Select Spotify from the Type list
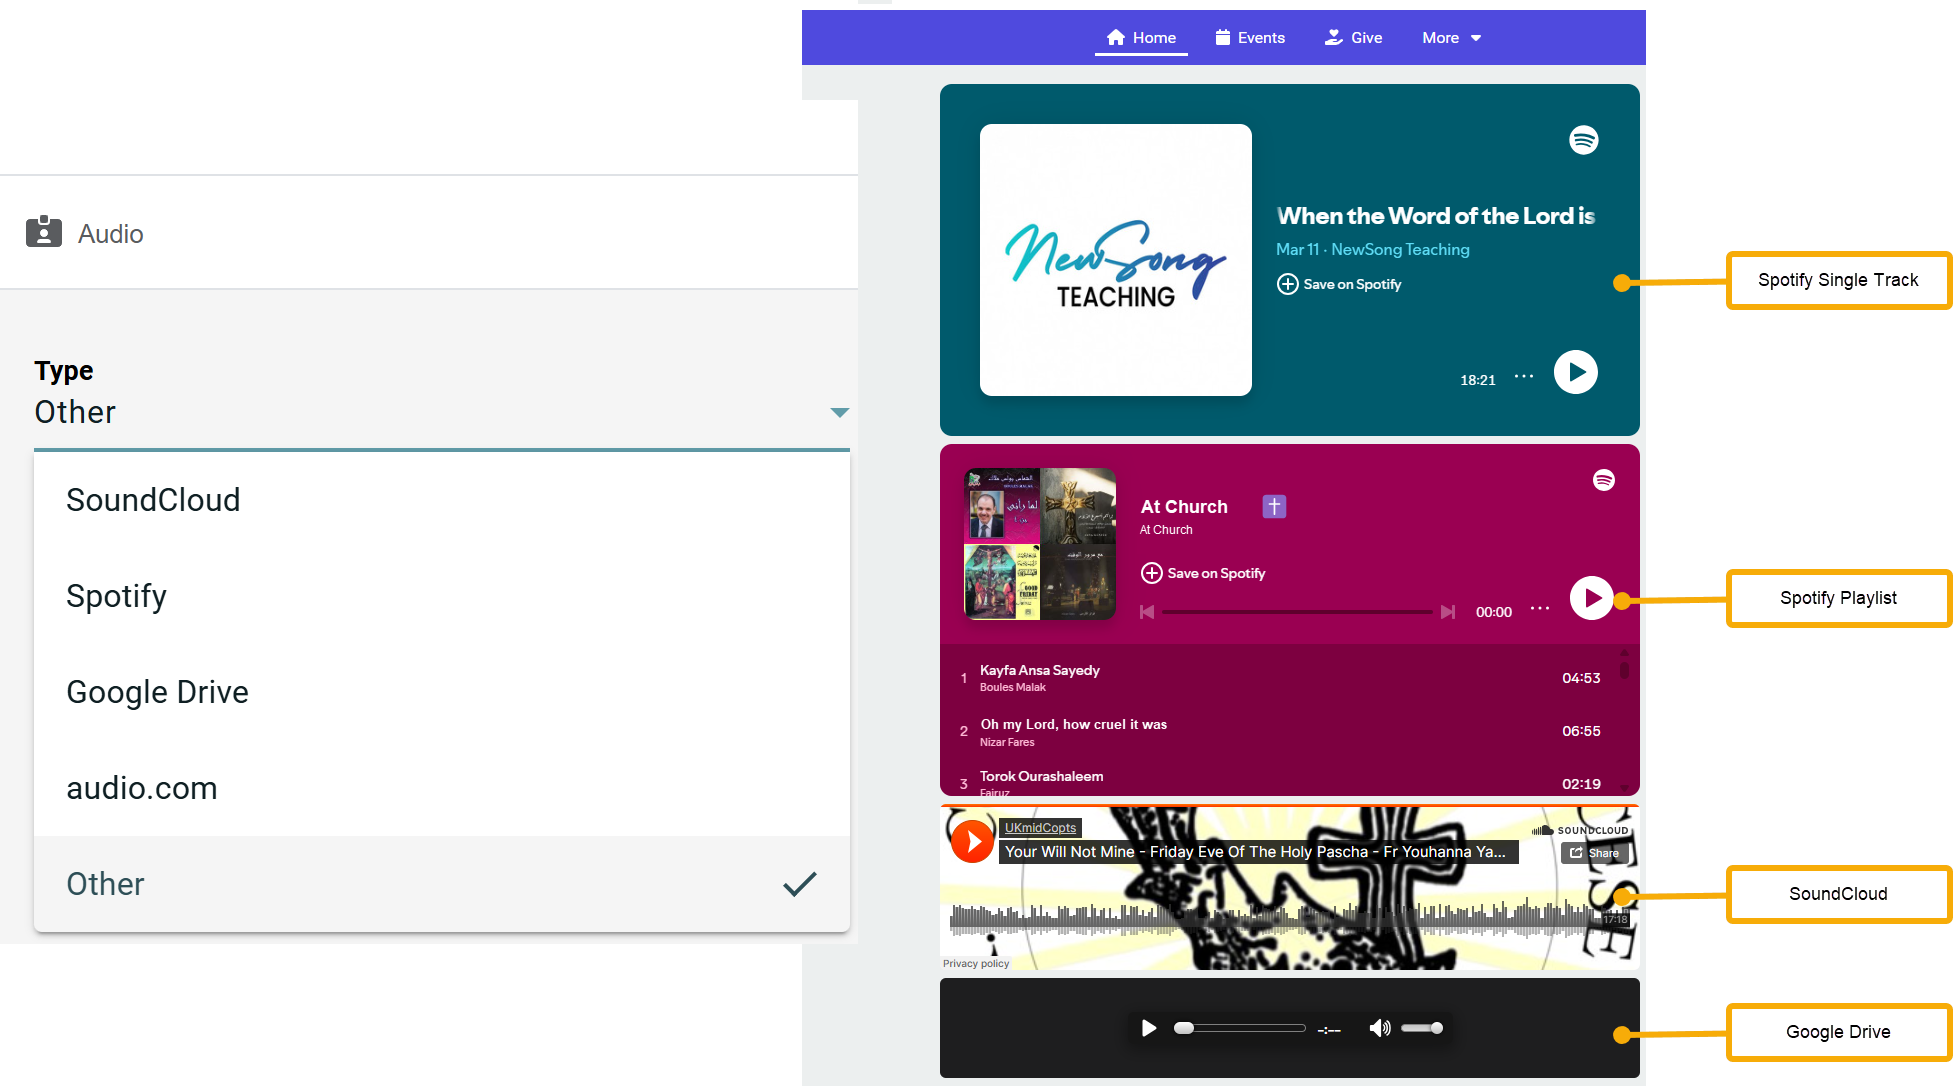Image resolution: width=1955 pixels, height=1086 pixels. tap(441, 596)
